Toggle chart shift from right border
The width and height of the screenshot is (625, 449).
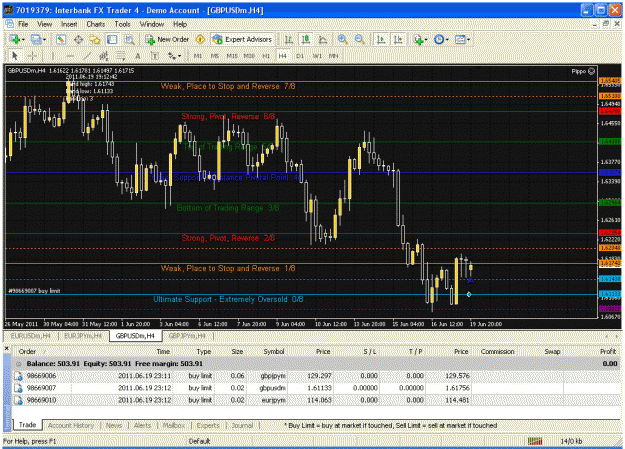pyautogui.click(x=398, y=39)
